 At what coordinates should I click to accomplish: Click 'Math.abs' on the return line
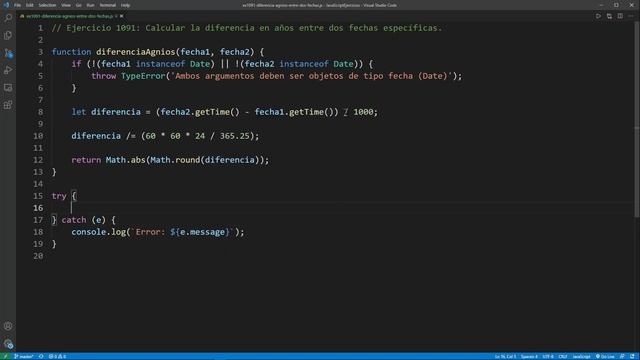pyautogui.click(x=126, y=160)
